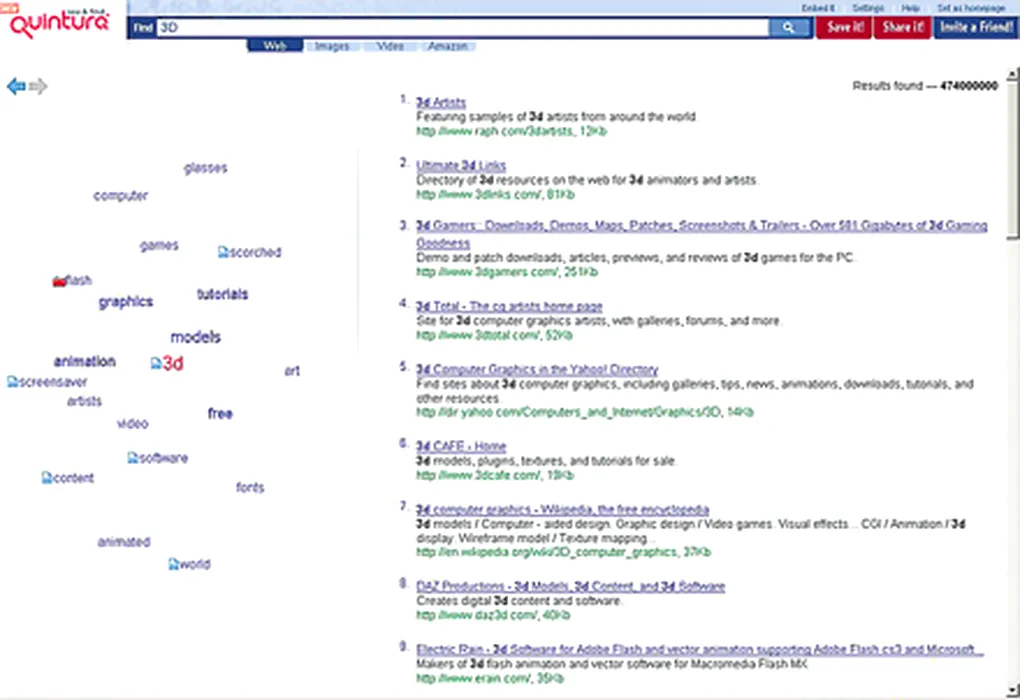Open the Ultimate 3d Links result
This screenshot has height=700, width=1020.
pos(461,165)
